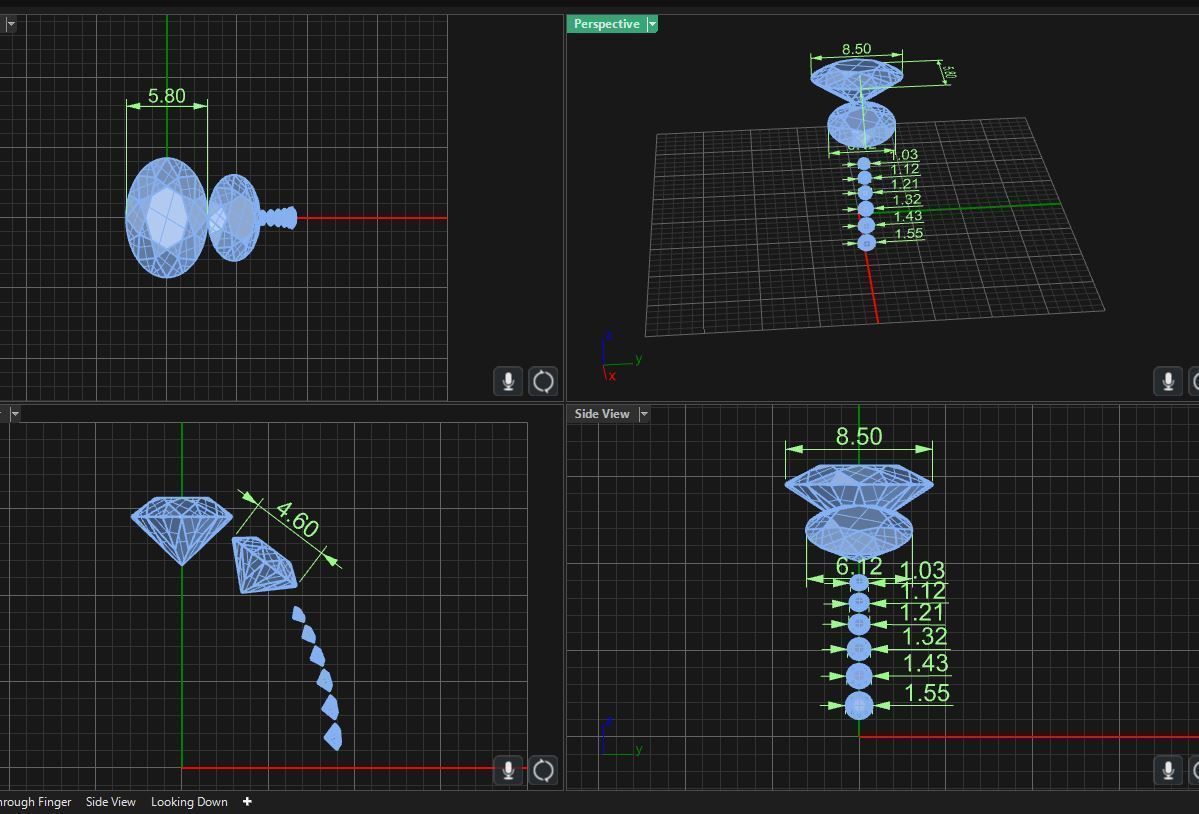Select the large oval gem under the 5.80 dimension
This screenshot has width=1199, height=814.
click(x=166, y=218)
